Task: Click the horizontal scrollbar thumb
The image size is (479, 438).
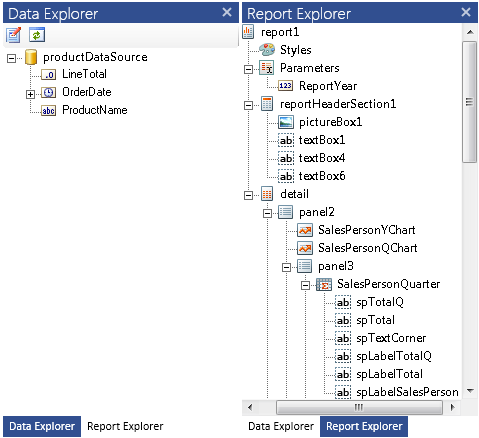Action: pyautogui.click(x=359, y=407)
